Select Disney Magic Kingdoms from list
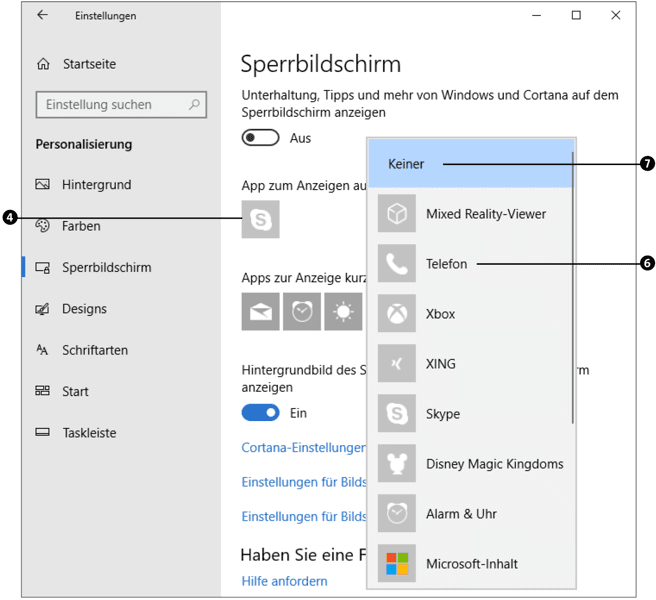The image size is (656, 600). (x=470, y=464)
